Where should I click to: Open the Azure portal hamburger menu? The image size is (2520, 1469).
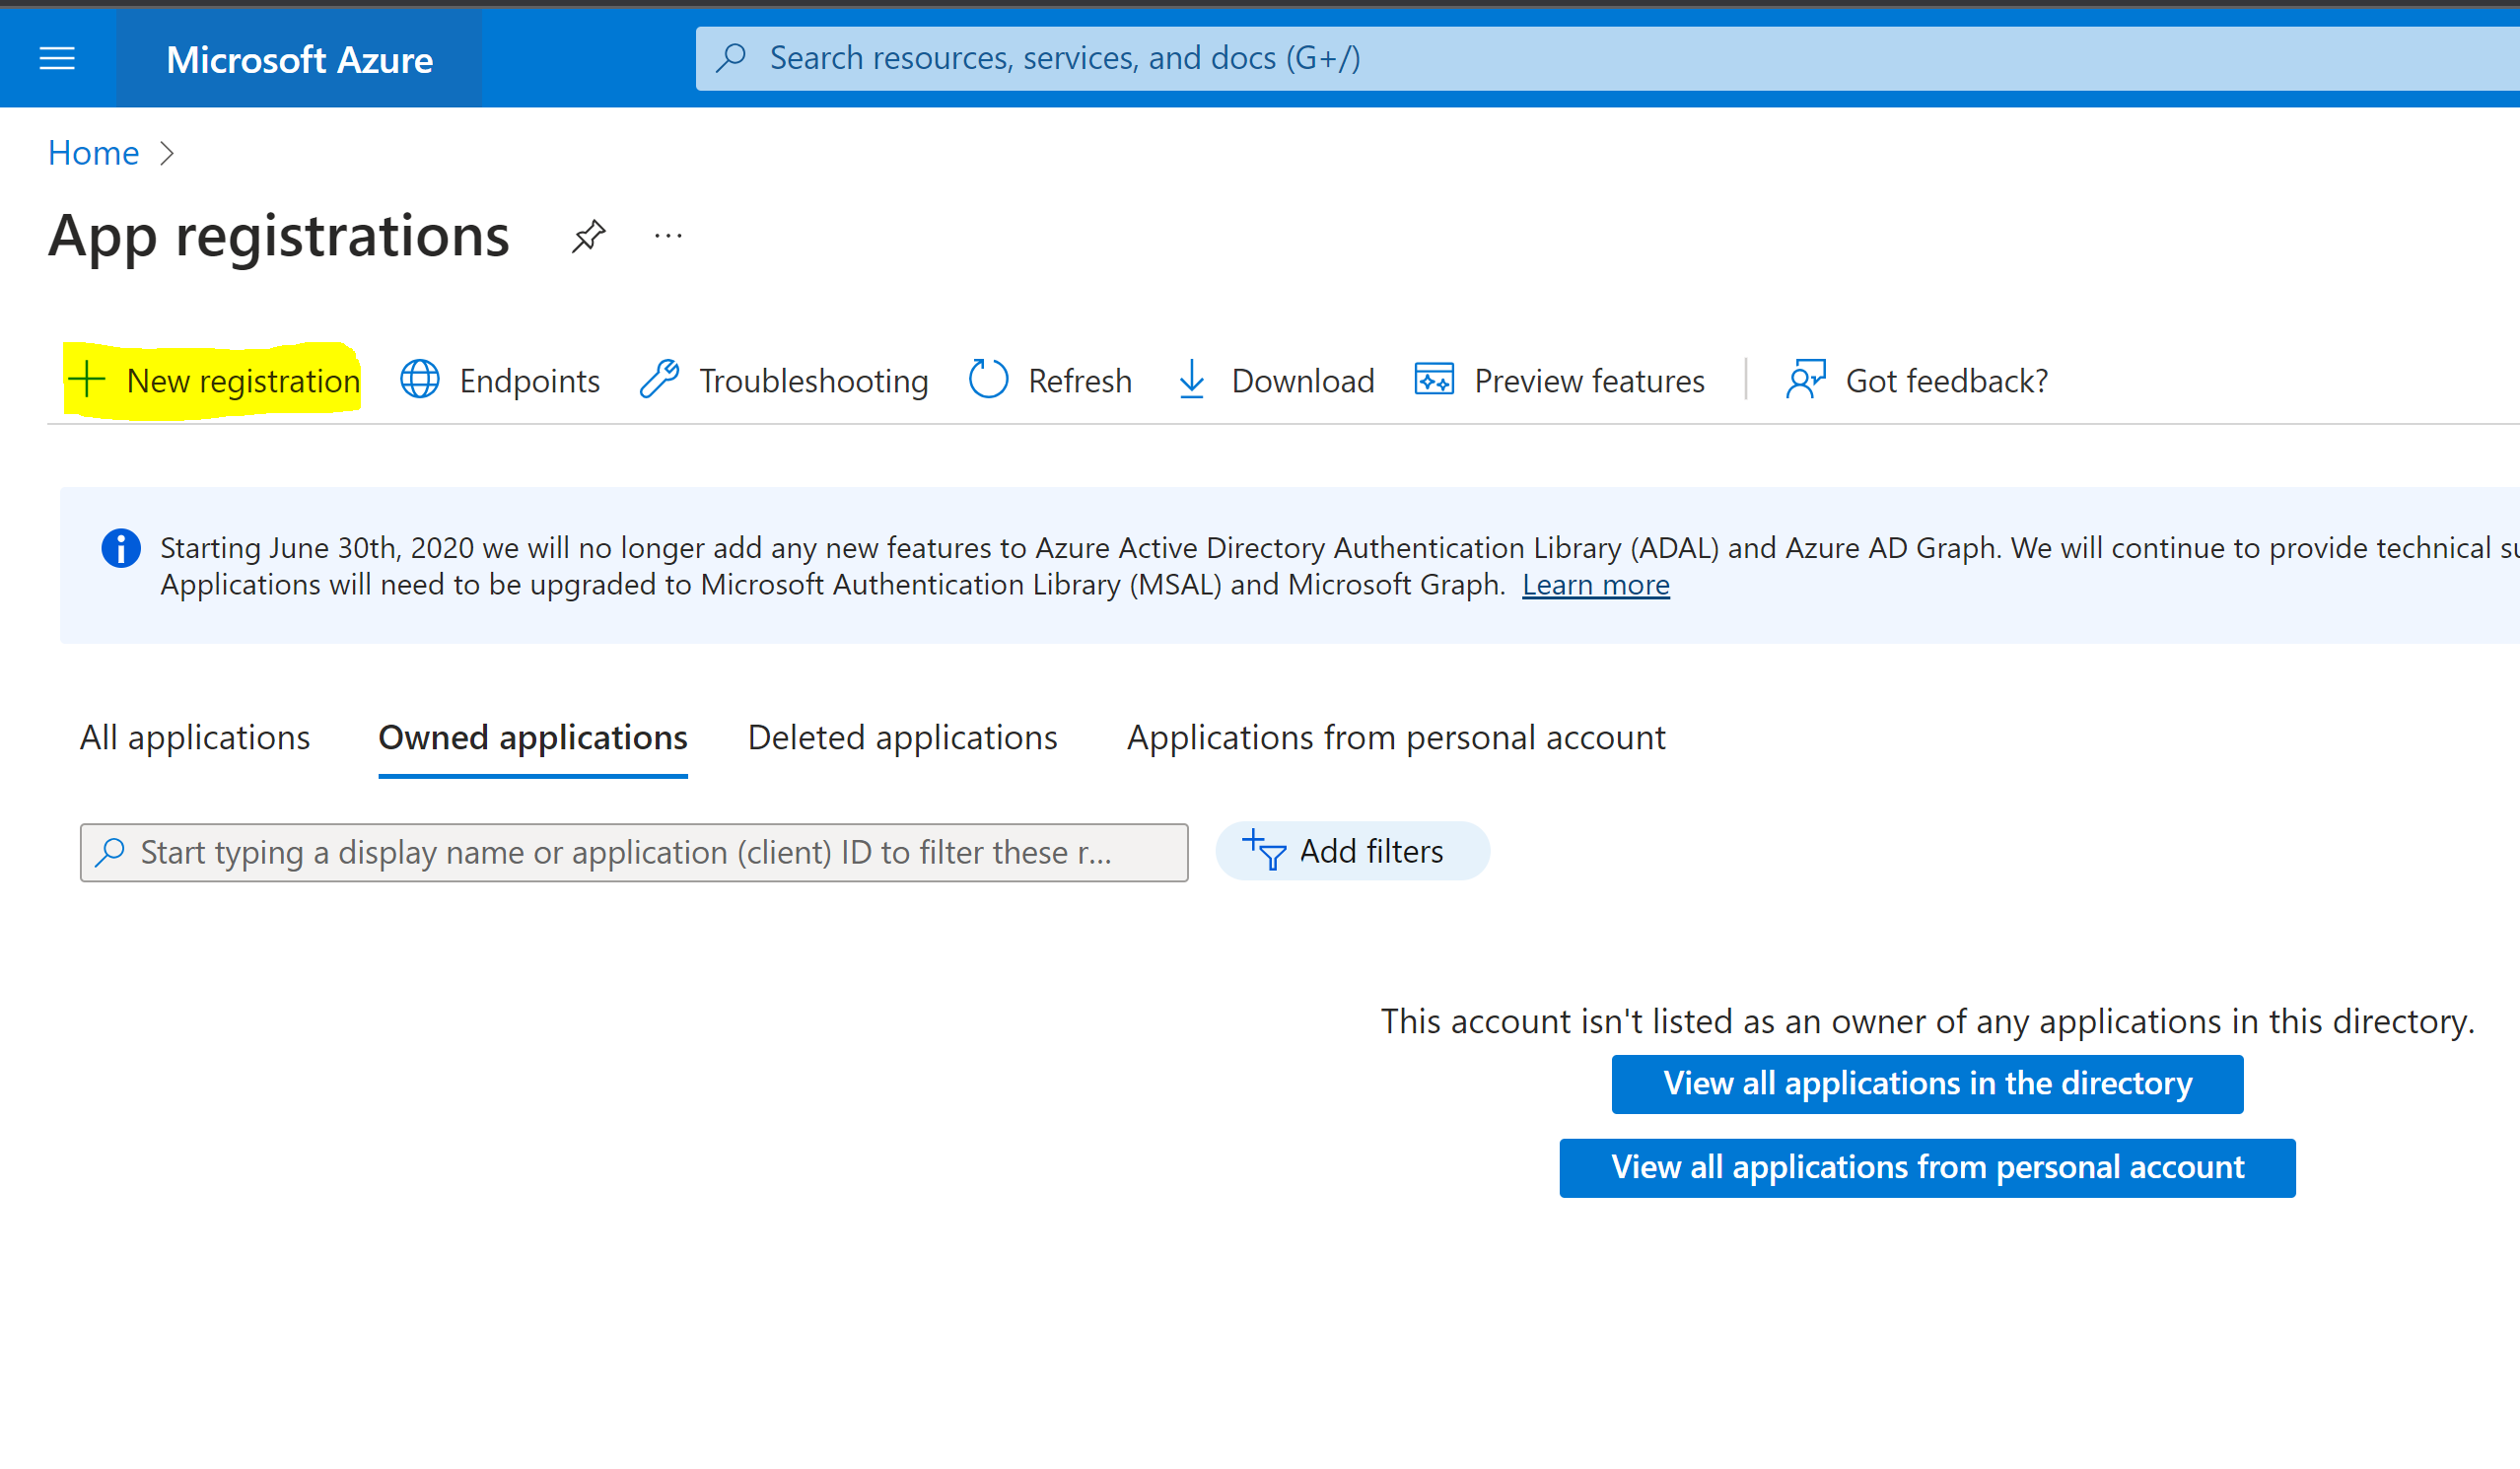(57, 58)
